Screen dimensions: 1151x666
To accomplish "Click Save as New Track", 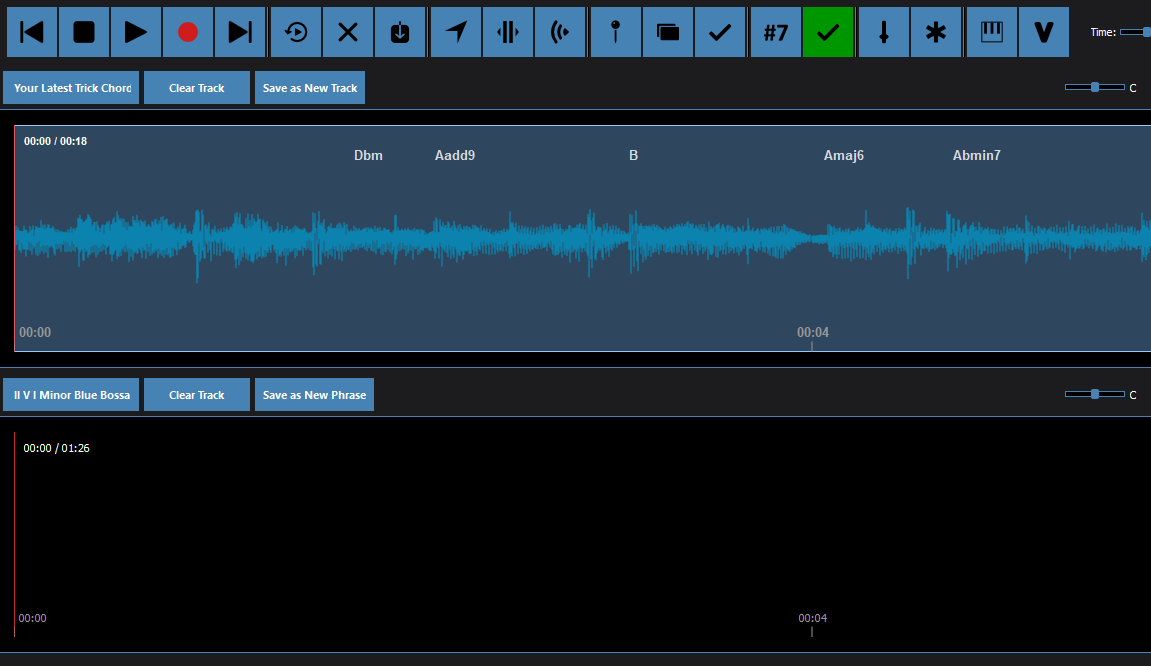I will 310,88.
